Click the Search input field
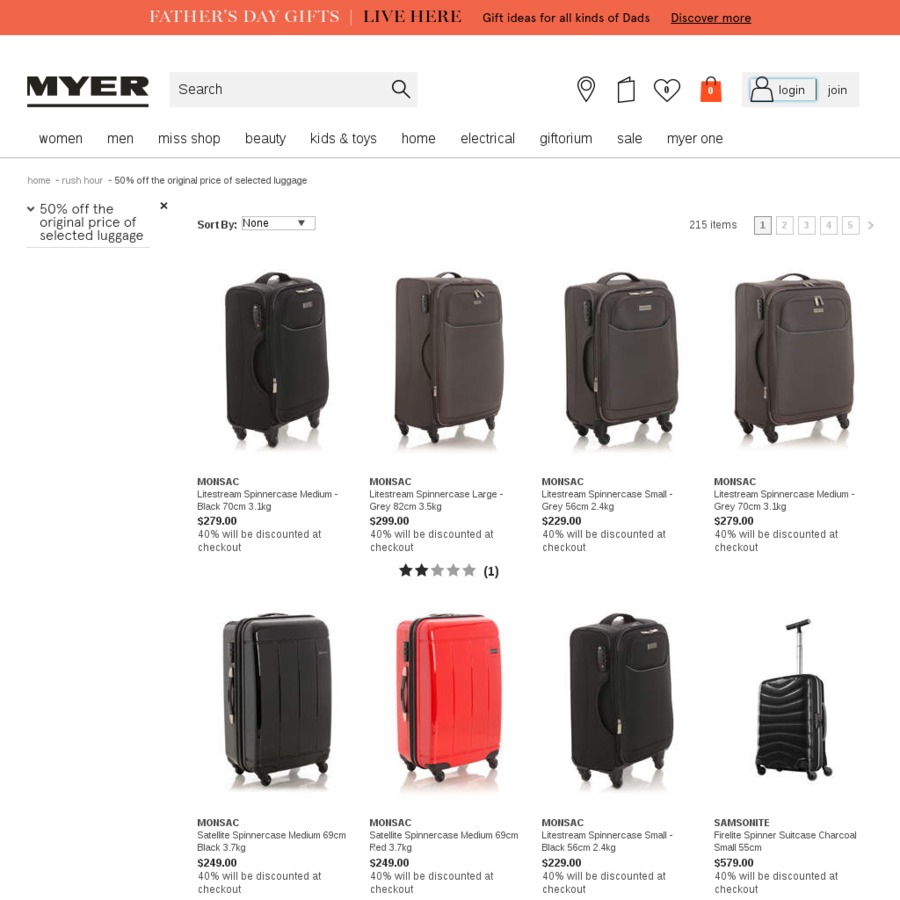 click(281, 90)
